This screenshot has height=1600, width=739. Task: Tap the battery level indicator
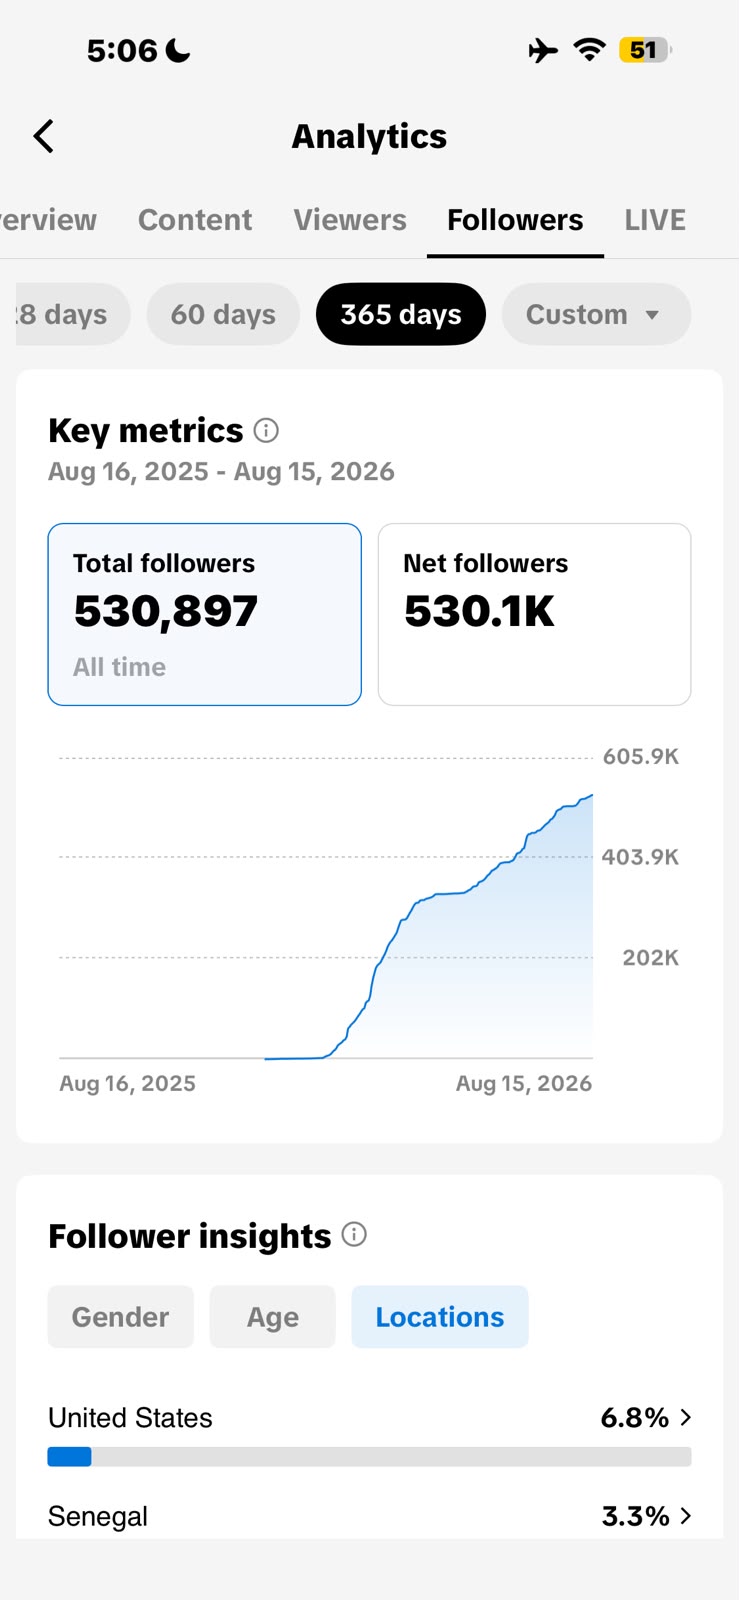[645, 50]
